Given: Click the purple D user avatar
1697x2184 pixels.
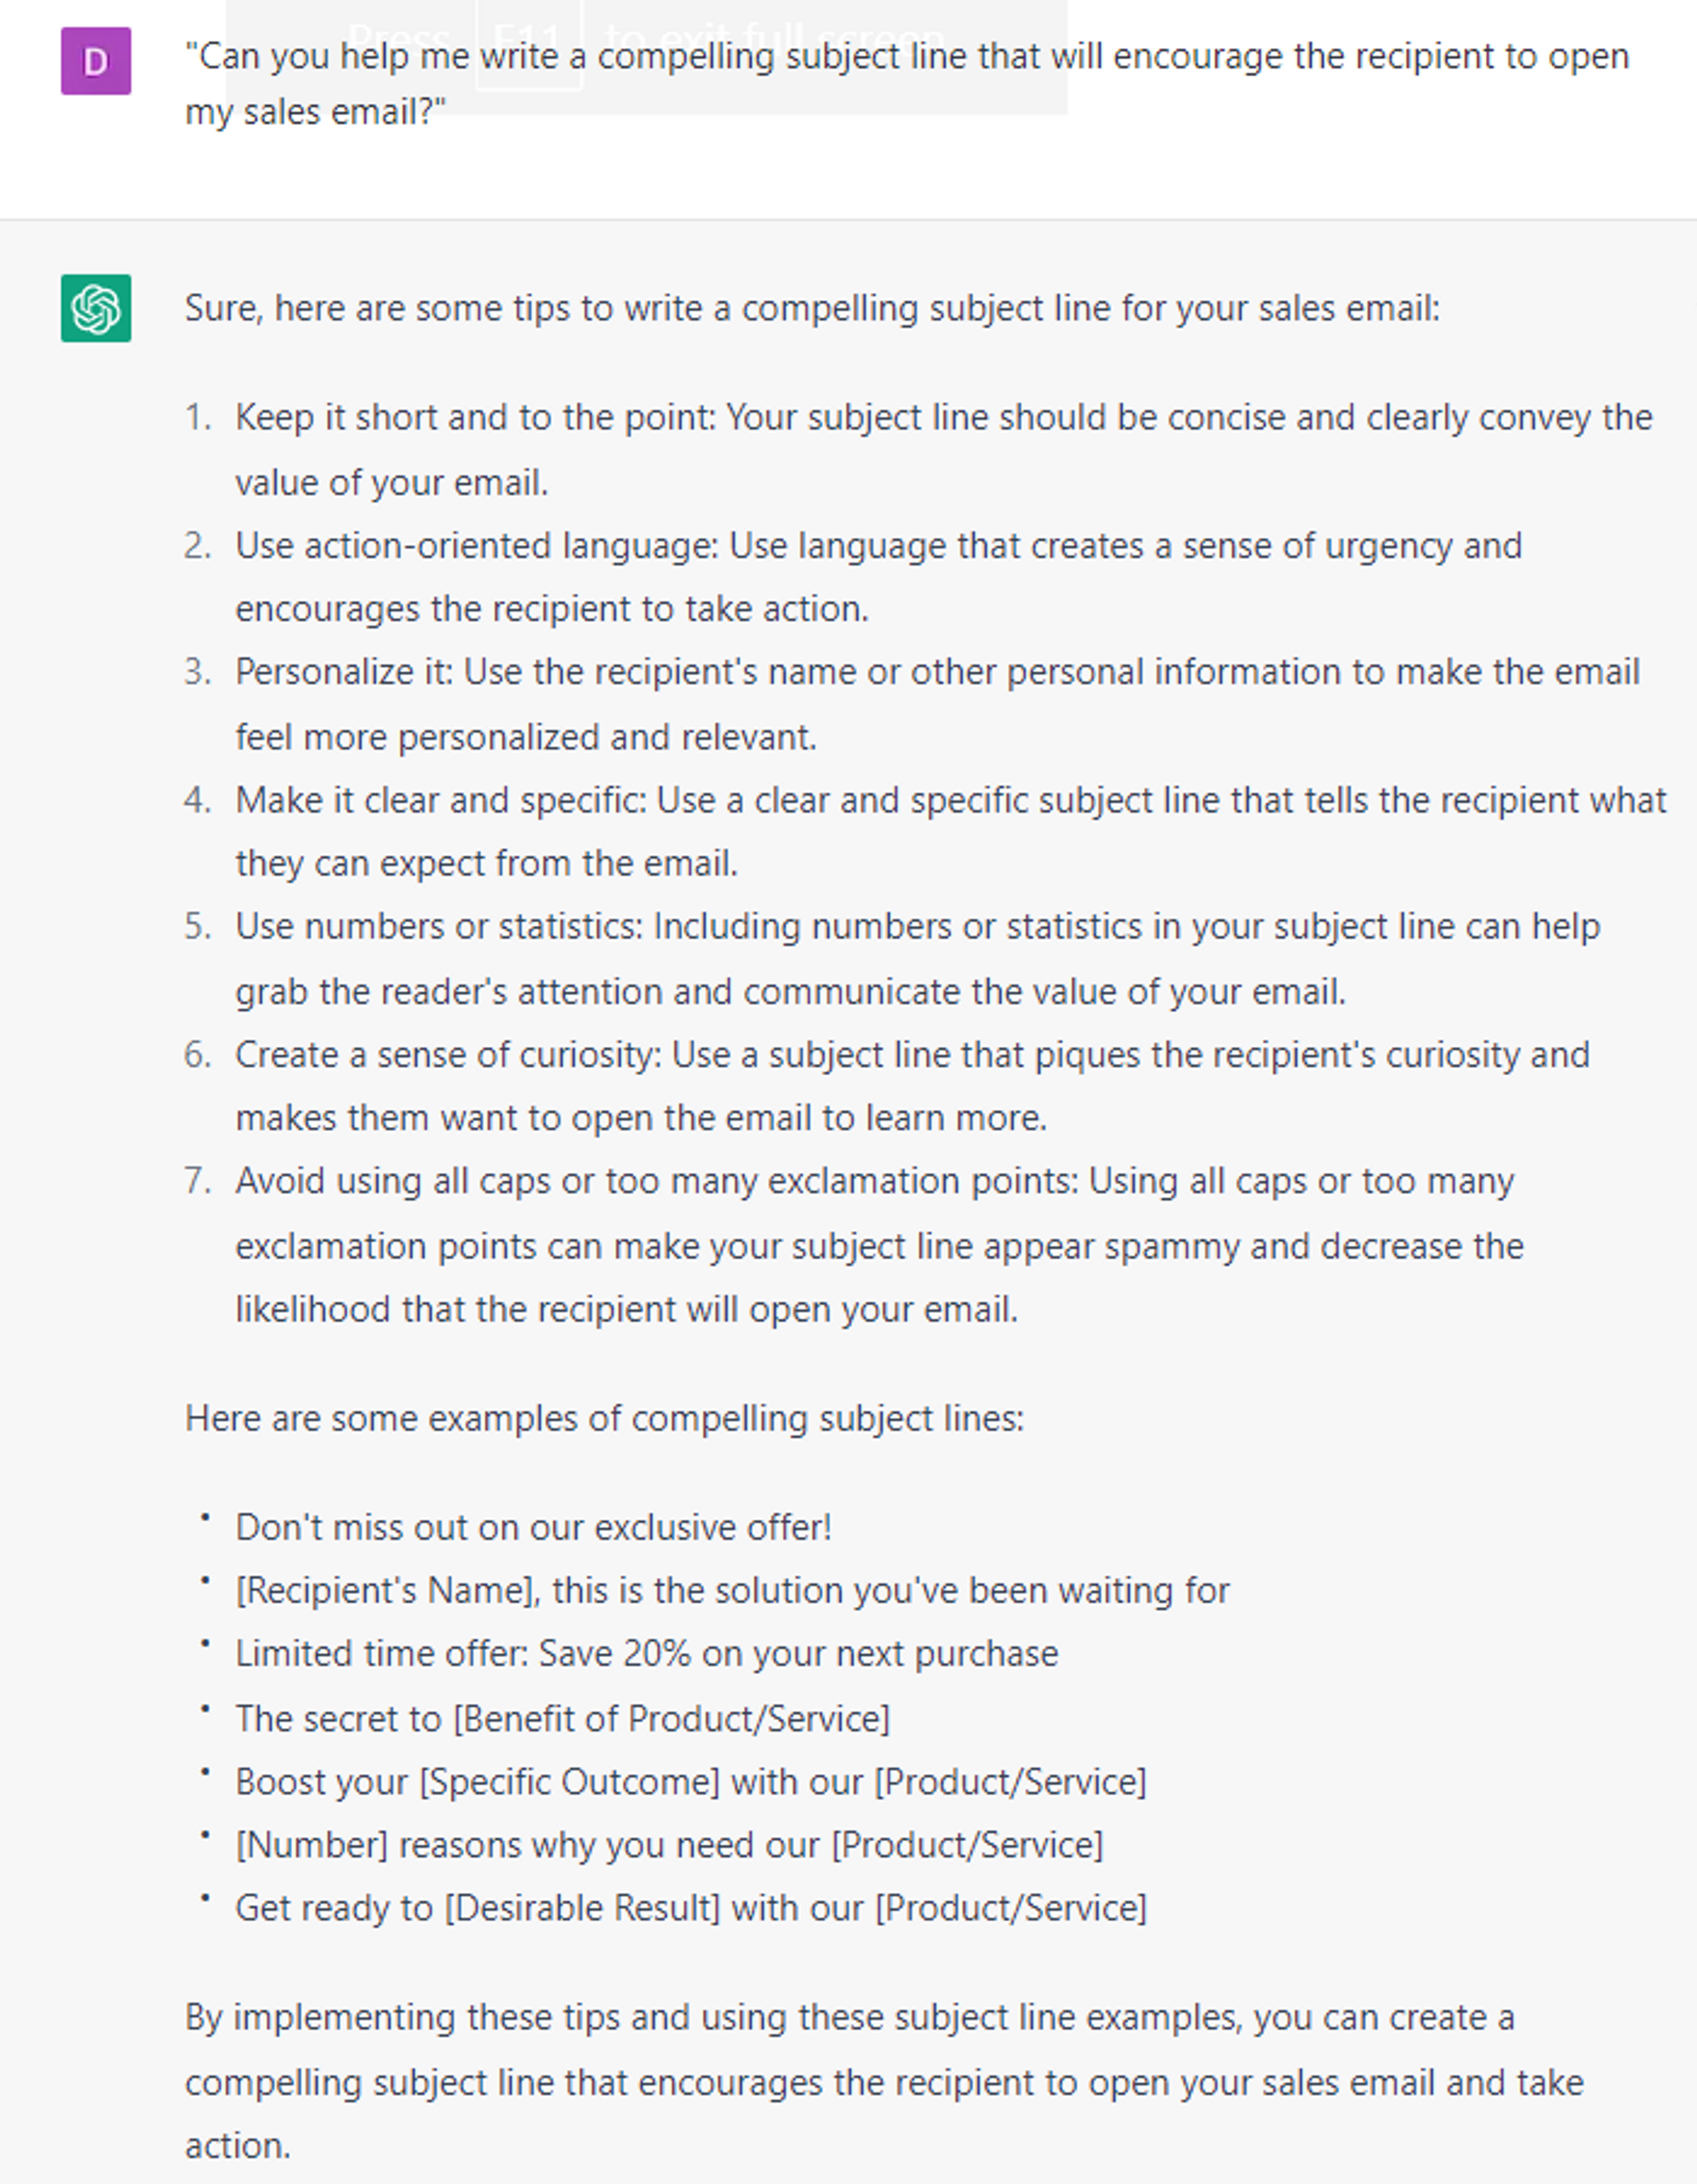Looking at the screenshot, I should coord(96,61).
